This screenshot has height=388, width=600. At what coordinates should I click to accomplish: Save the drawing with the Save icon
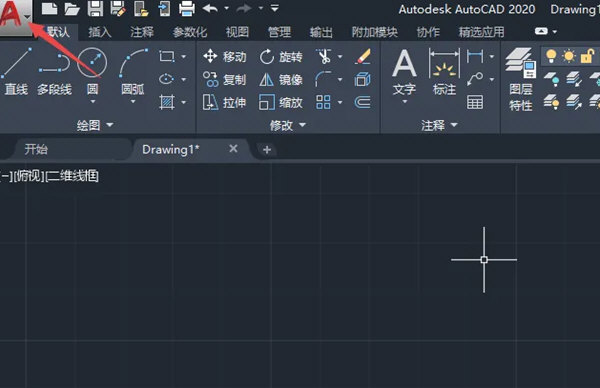[95, 8]
